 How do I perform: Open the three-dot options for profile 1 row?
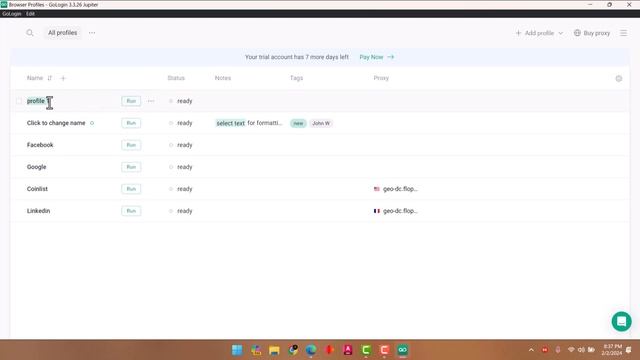tap(151, 101)
